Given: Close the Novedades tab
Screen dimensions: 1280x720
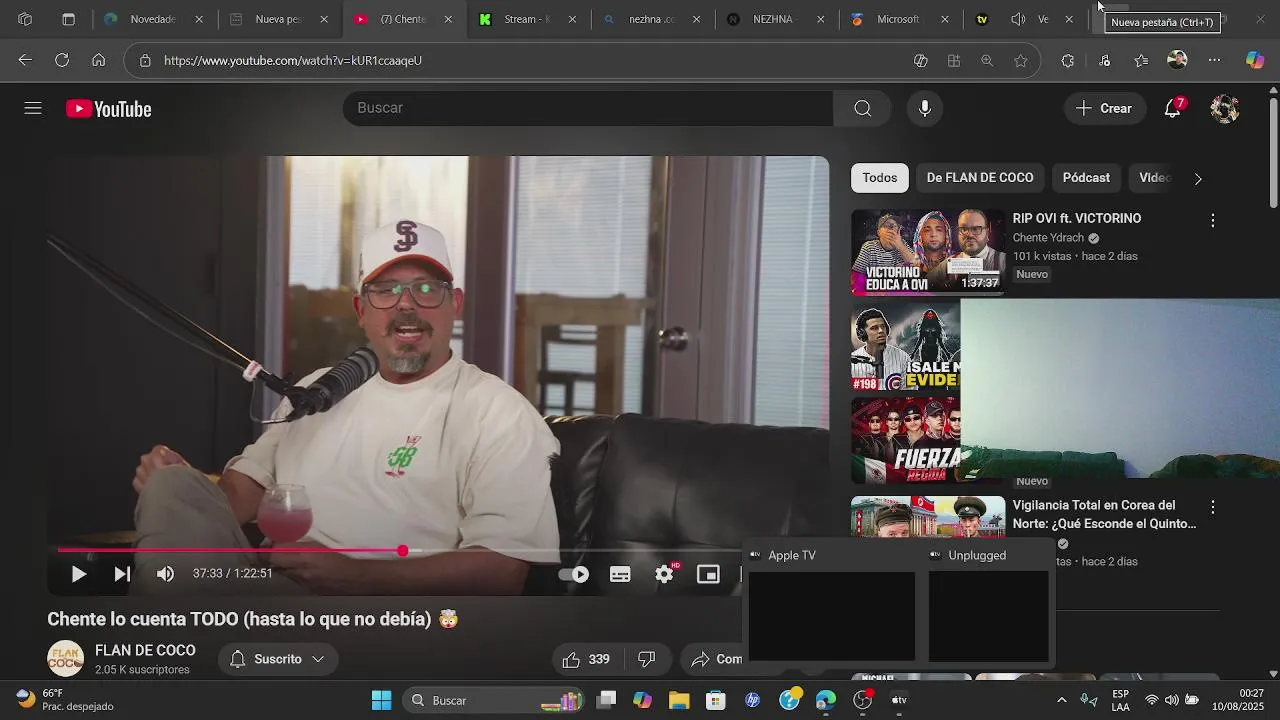Looking at the screenshot, I should (199, 19).
